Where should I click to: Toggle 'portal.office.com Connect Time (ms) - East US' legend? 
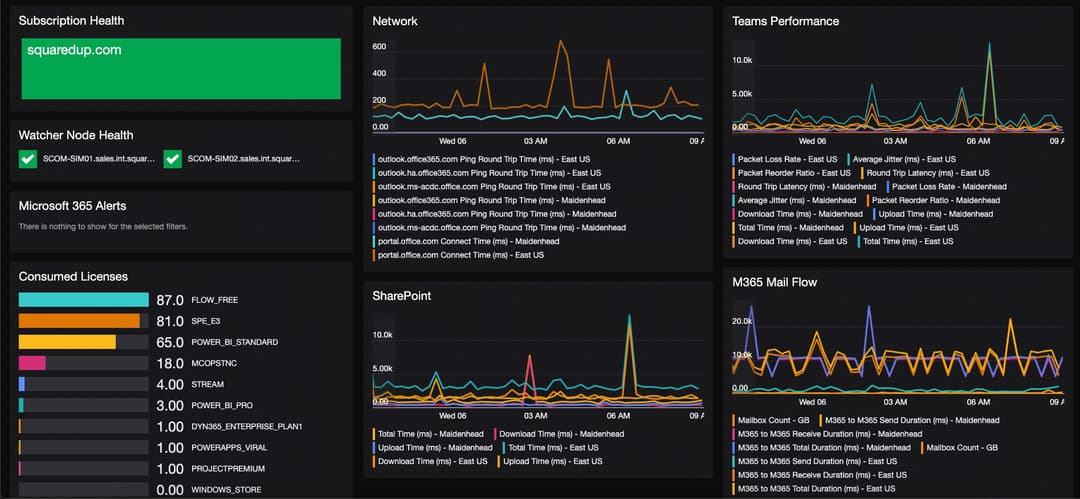coord(459,255)
